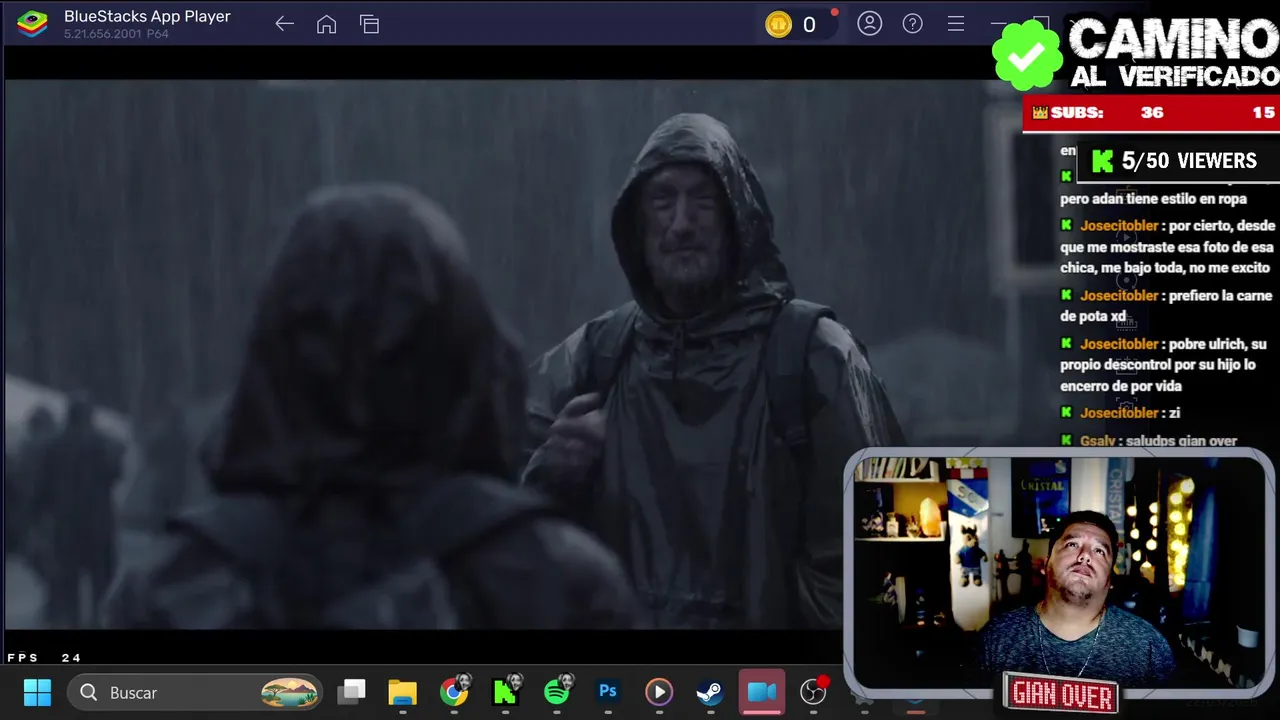
Task: Open the BlueStacks help question mark
Action: (x=913, y=24)
